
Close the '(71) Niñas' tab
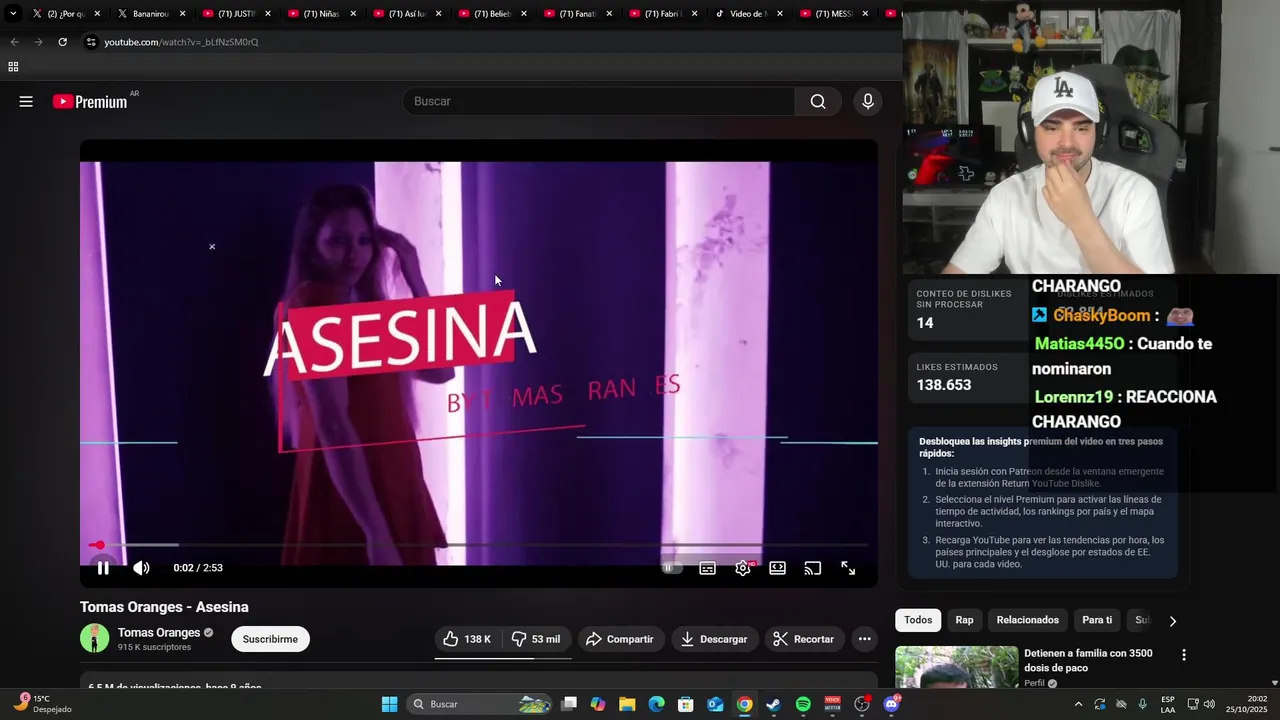click(353, 14)
